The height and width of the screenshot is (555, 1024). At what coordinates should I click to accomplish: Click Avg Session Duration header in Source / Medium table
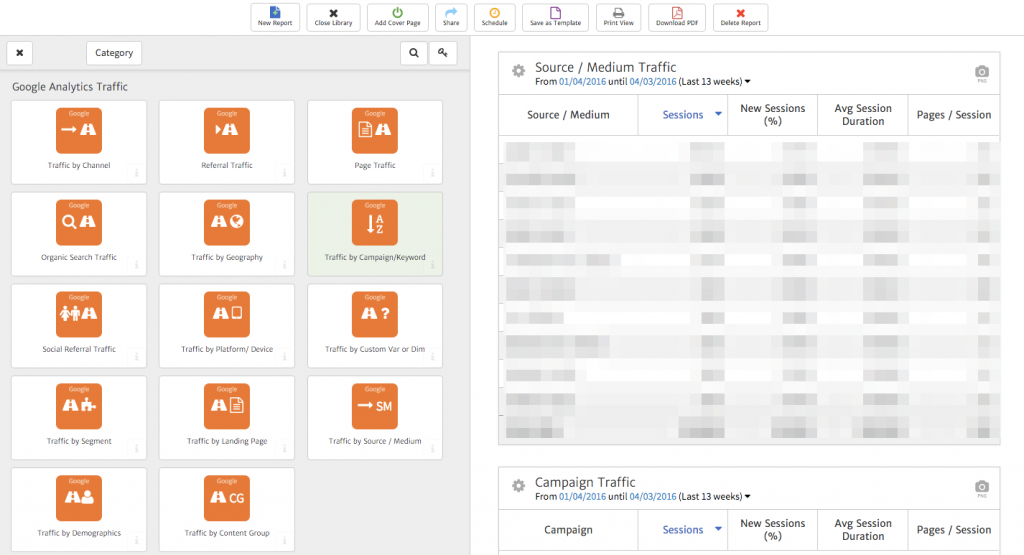863,115
